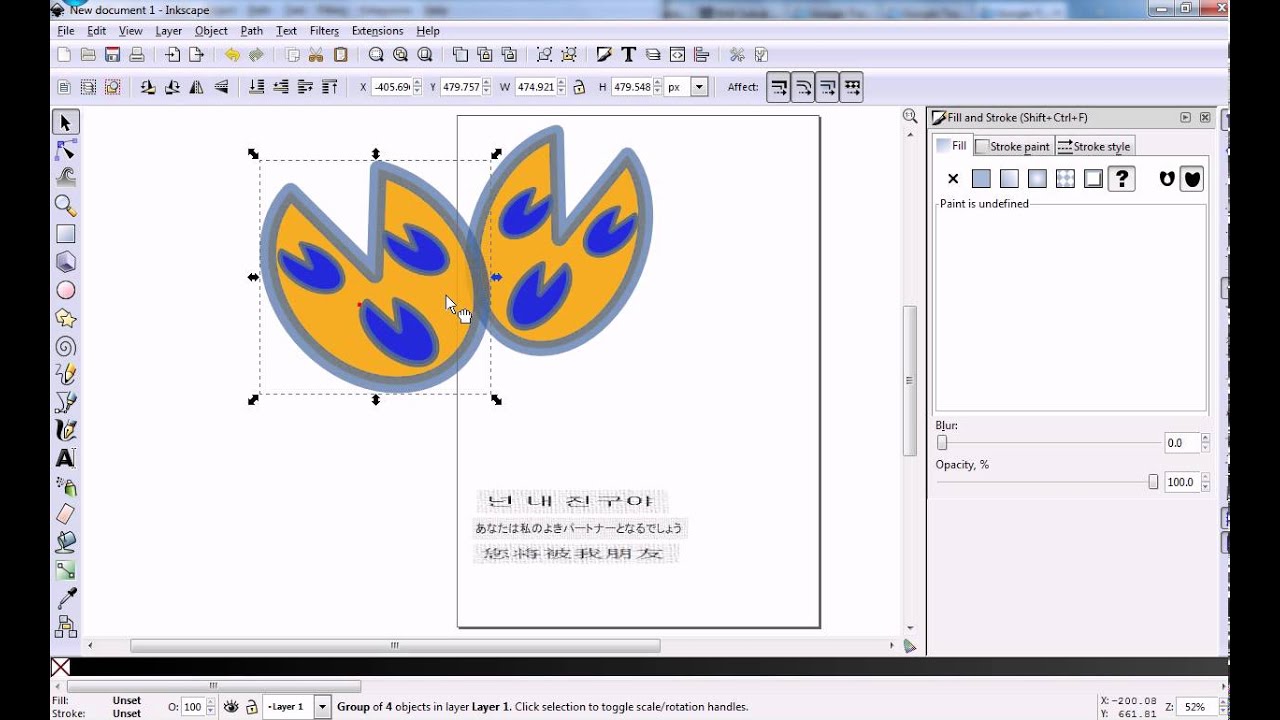
Task: Flip selection horizontally
Action: point(196,87)
